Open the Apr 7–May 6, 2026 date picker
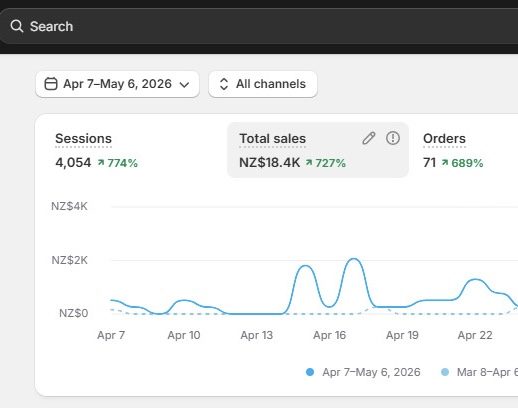The width and height of the screenshot is (518, 408). click(117, 84)
